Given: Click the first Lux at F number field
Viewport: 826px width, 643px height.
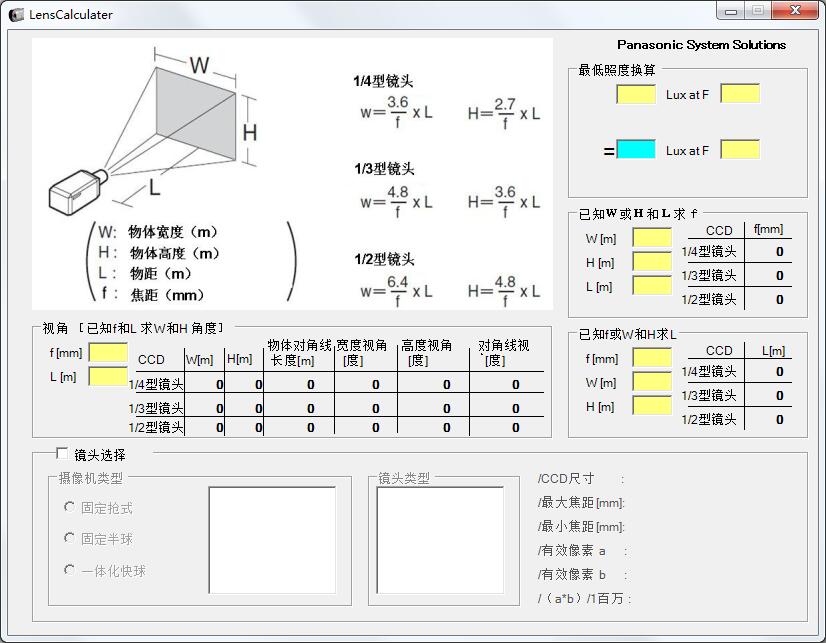Looking at the screenshot, I should tap(740, 94).
